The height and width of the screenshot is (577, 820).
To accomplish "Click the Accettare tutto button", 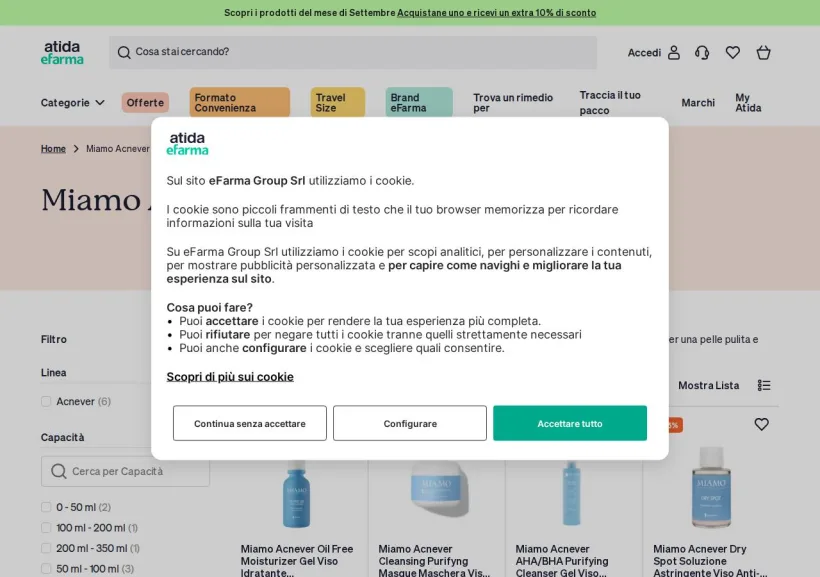I will [570, 423].
